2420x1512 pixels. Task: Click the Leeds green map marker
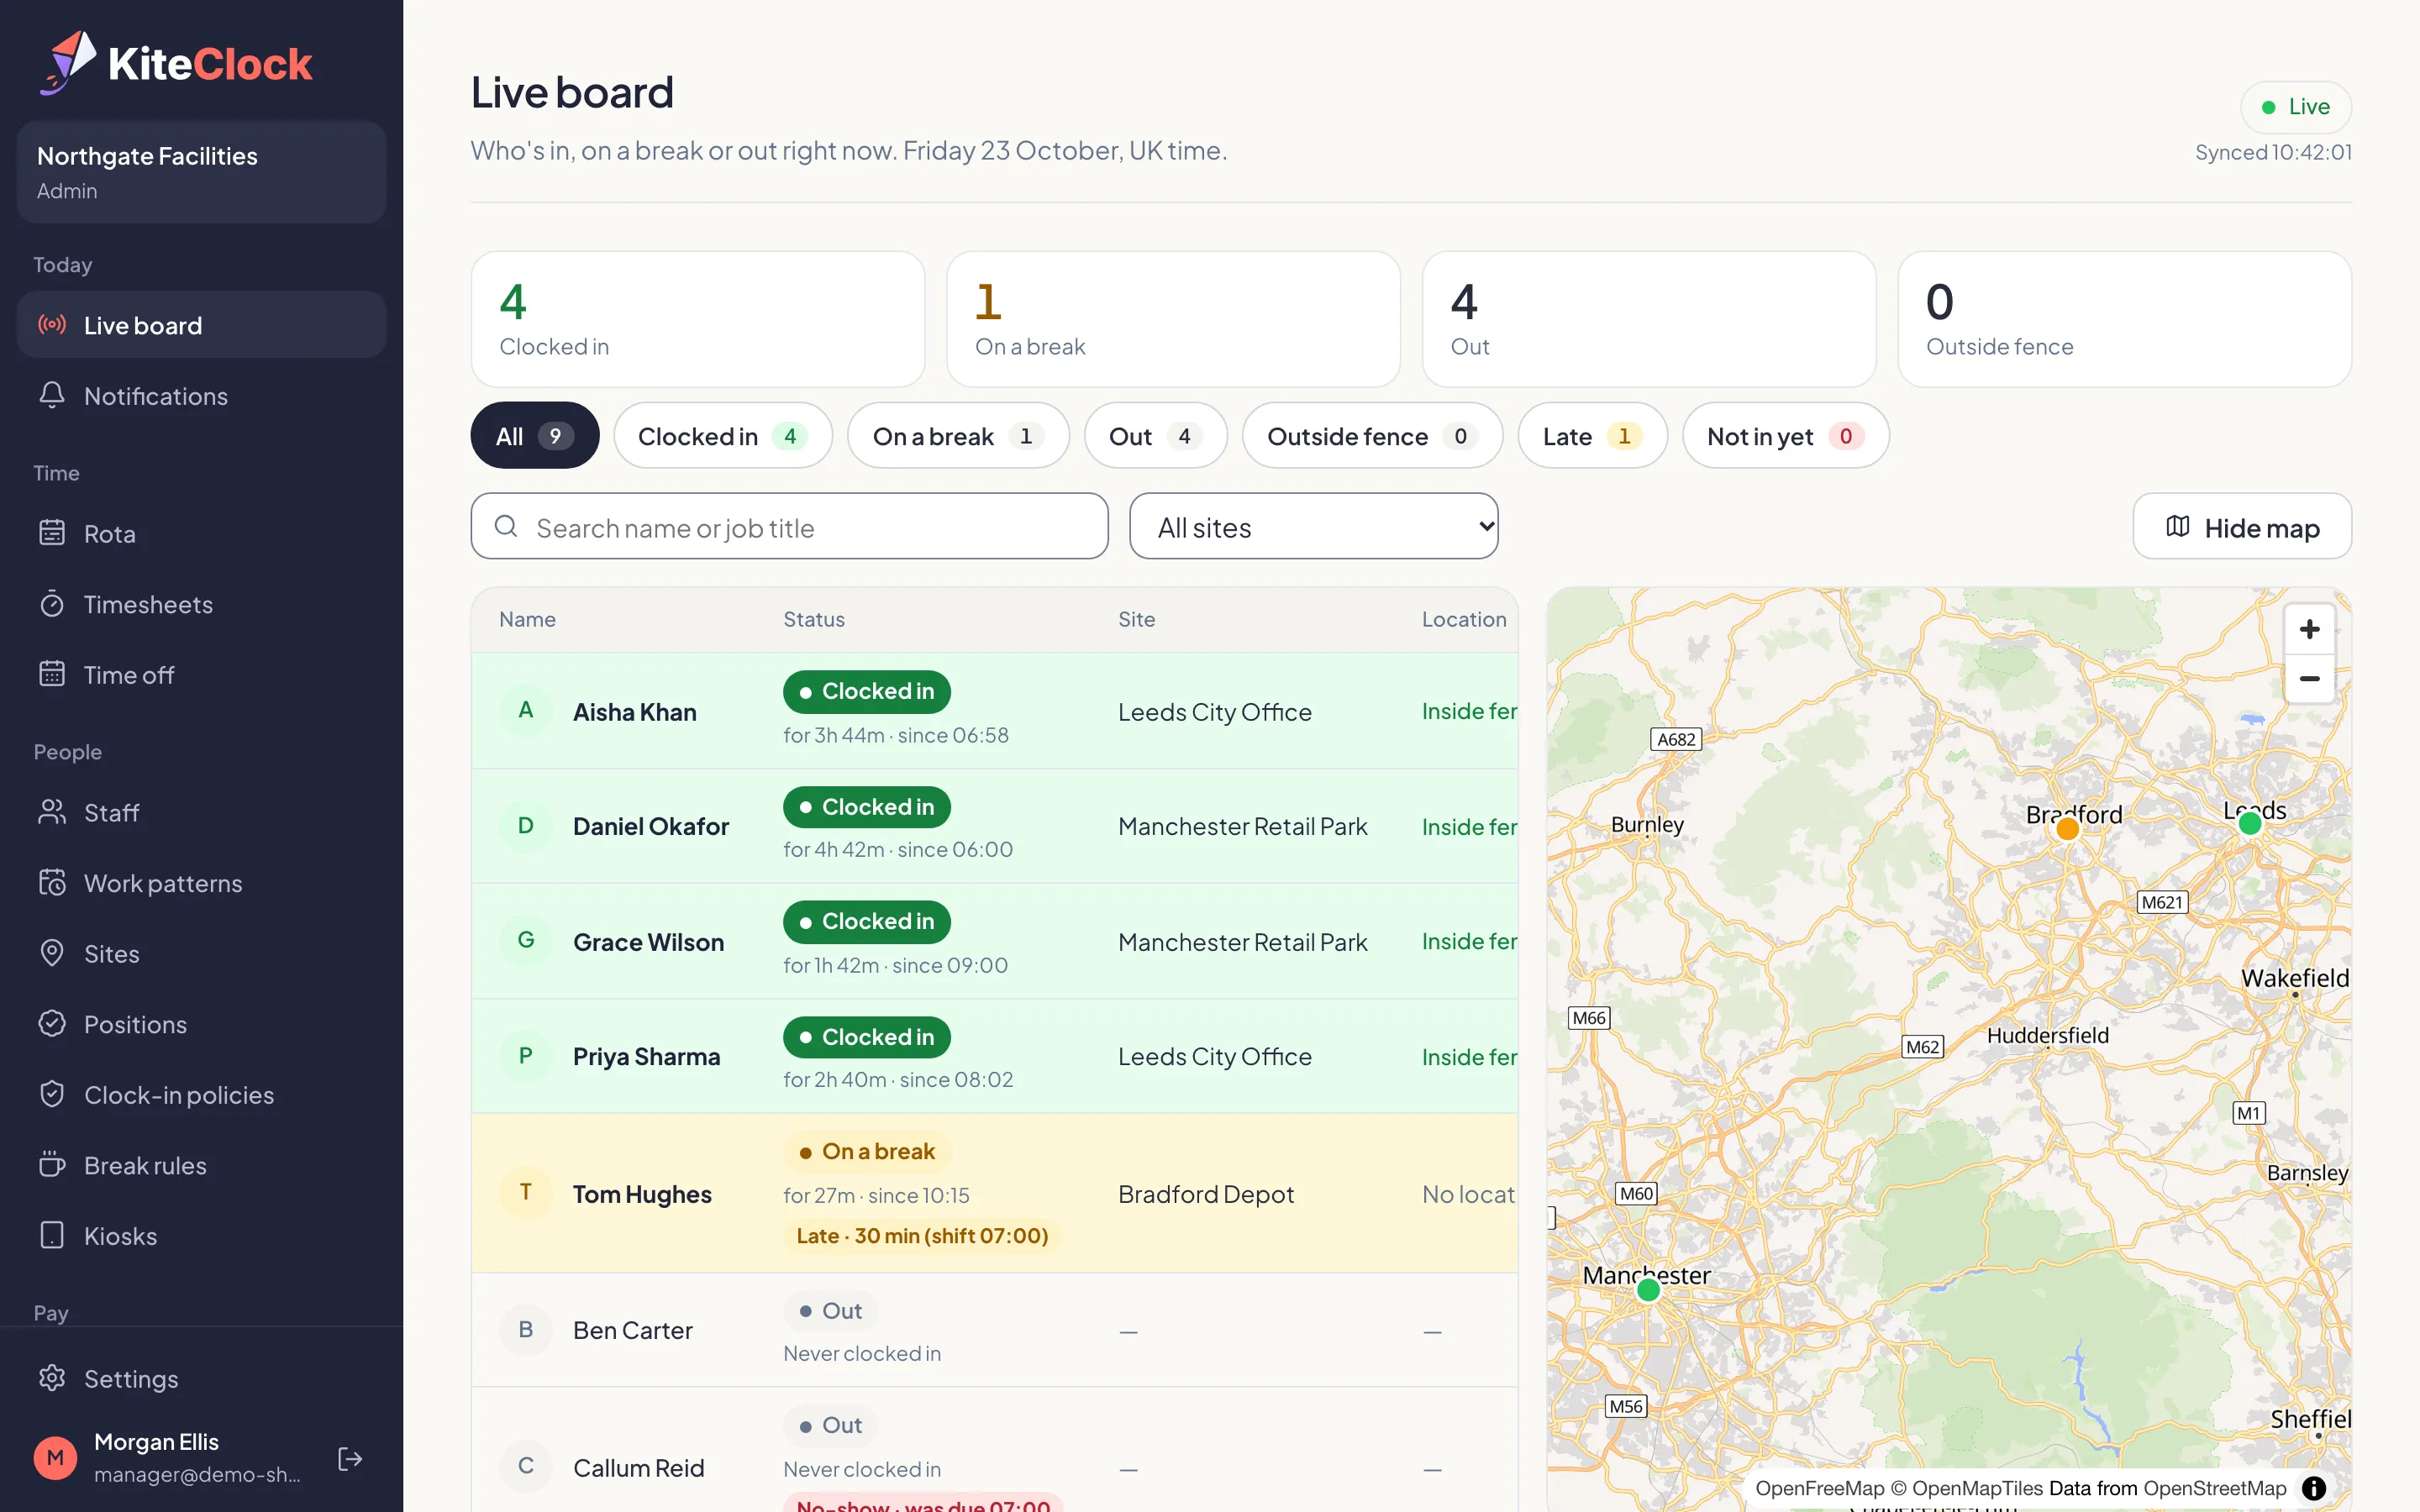2250,823
